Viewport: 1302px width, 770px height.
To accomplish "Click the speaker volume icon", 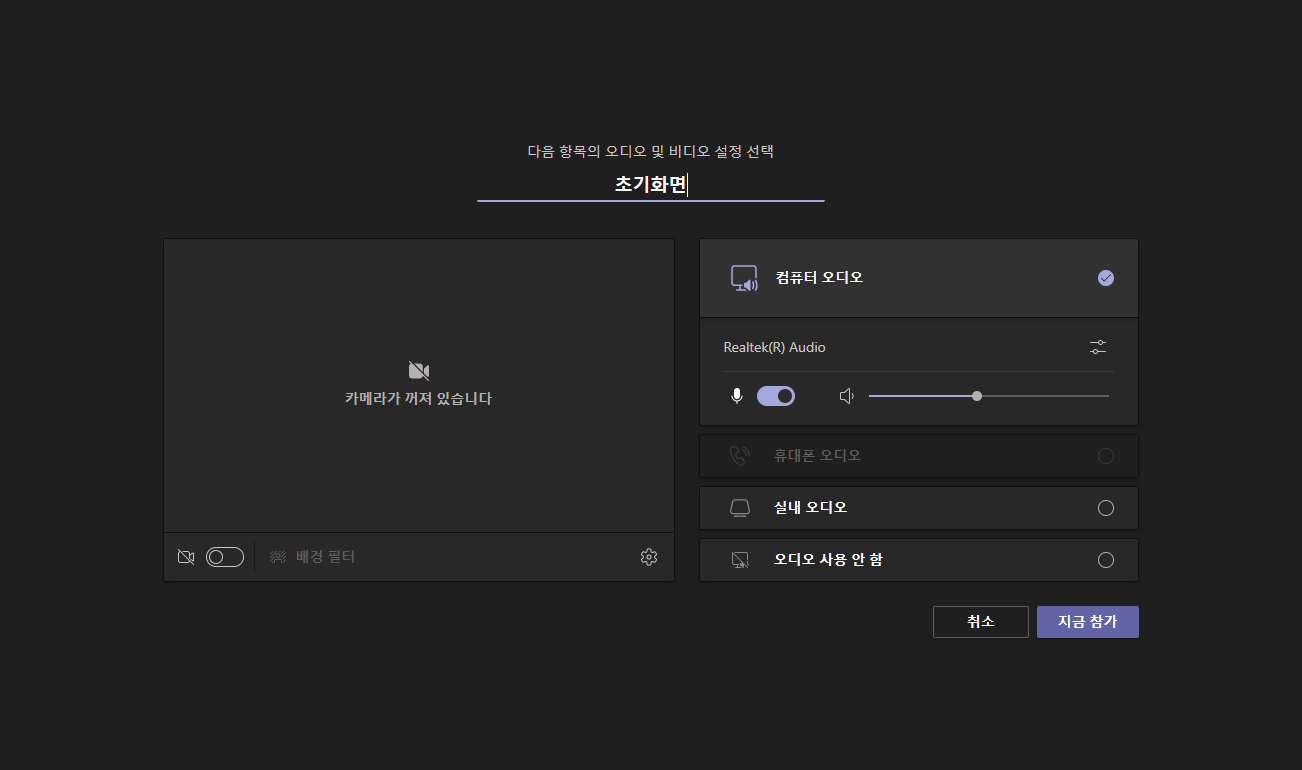I will (846, 395).
